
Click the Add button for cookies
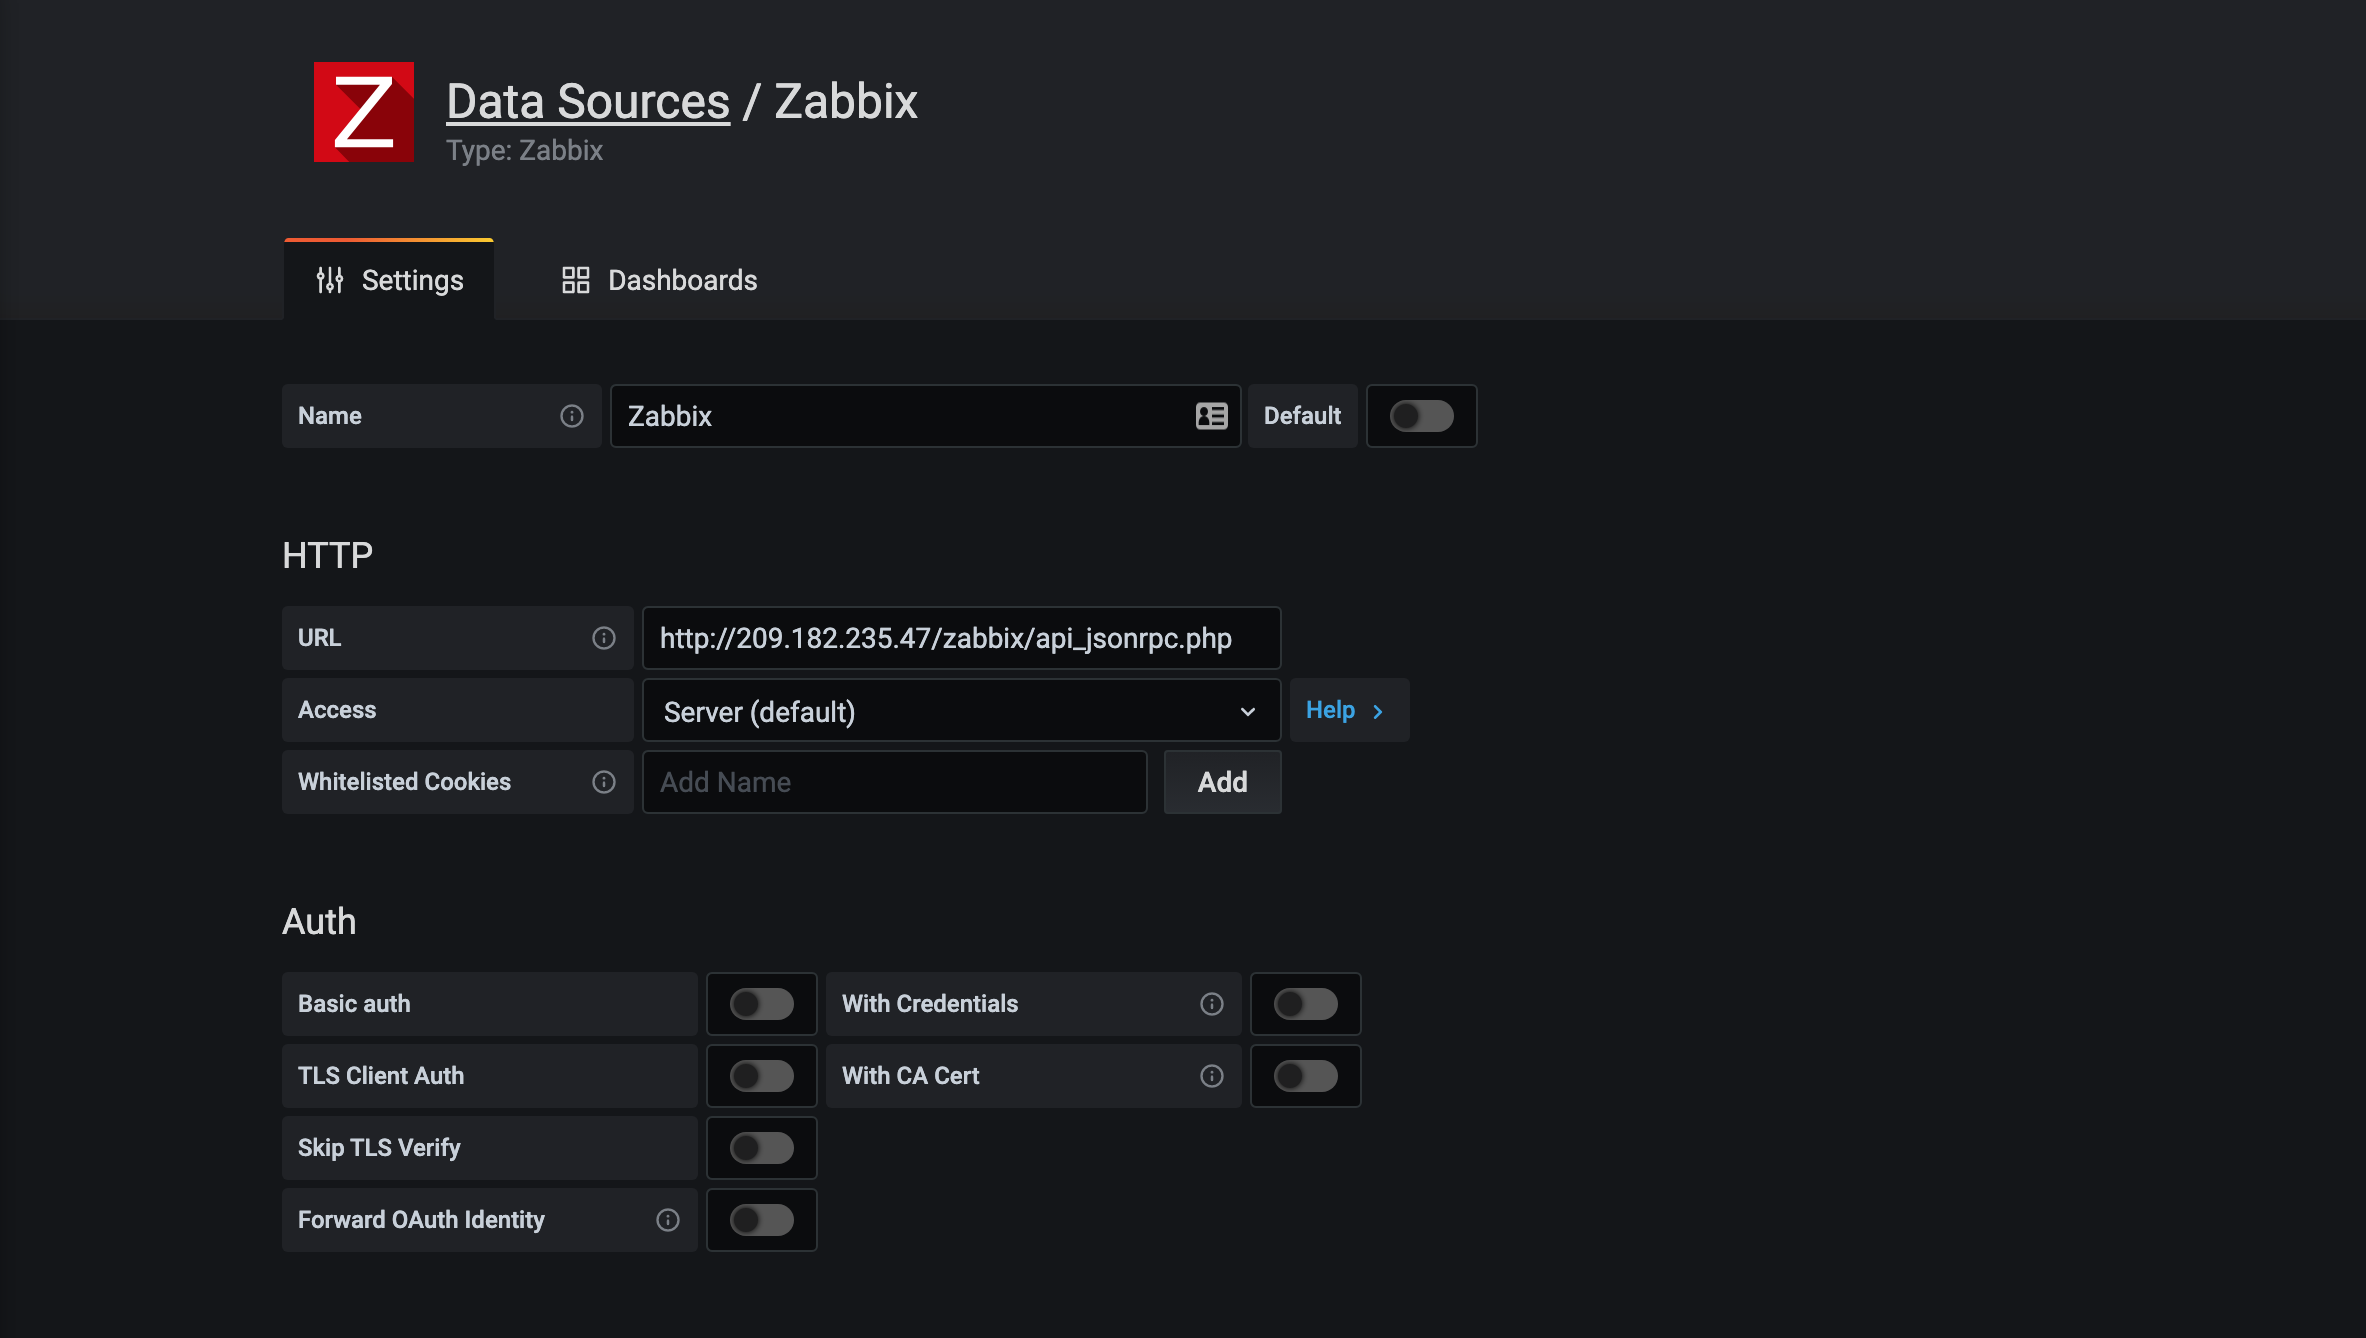pyautogui.click(x=1222, y=782)
